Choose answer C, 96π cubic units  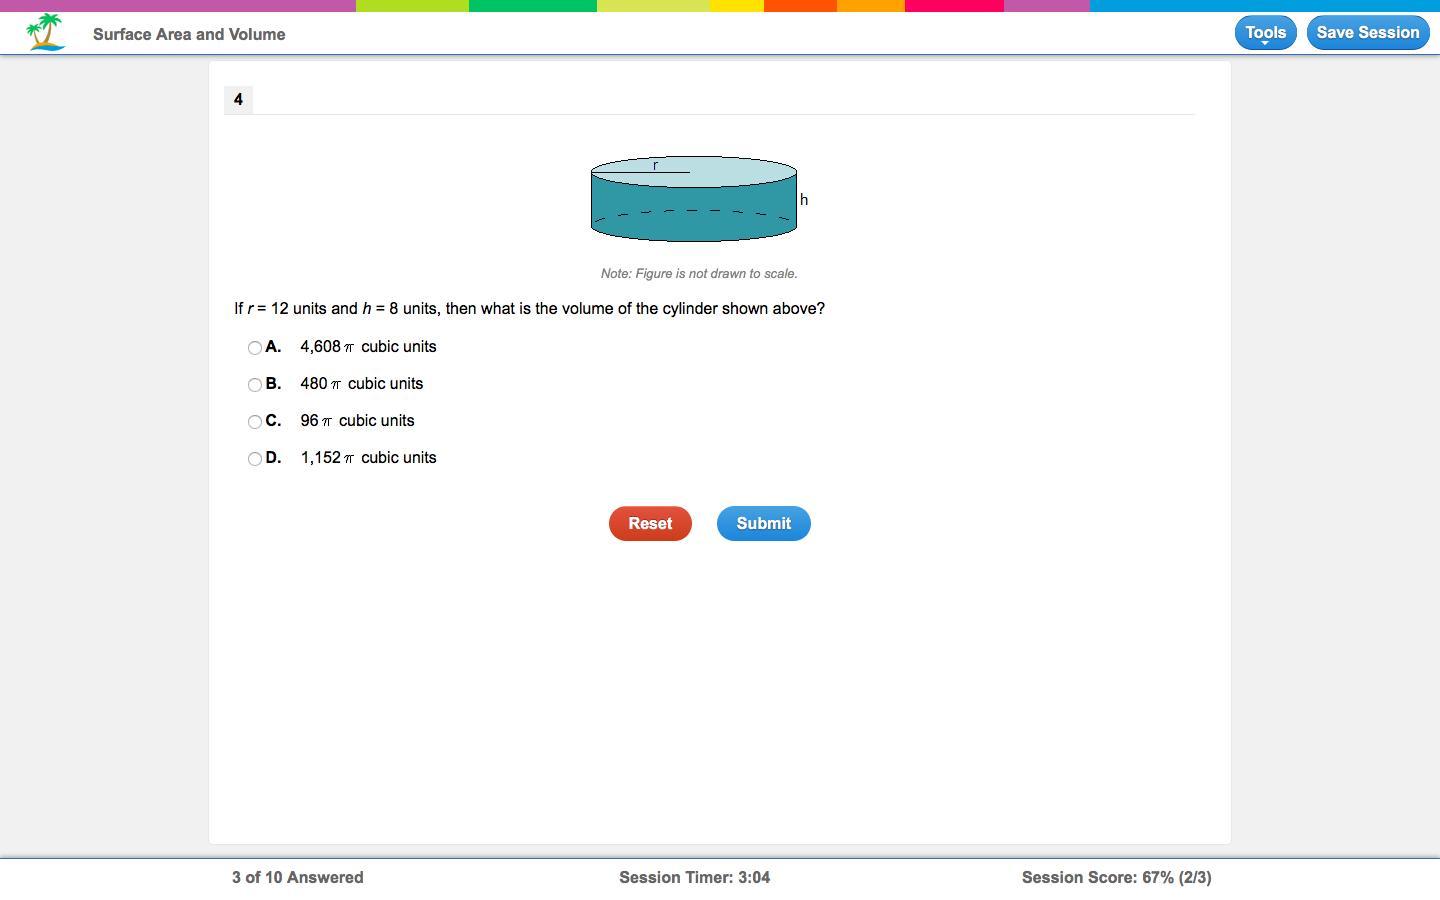[255, 422]
